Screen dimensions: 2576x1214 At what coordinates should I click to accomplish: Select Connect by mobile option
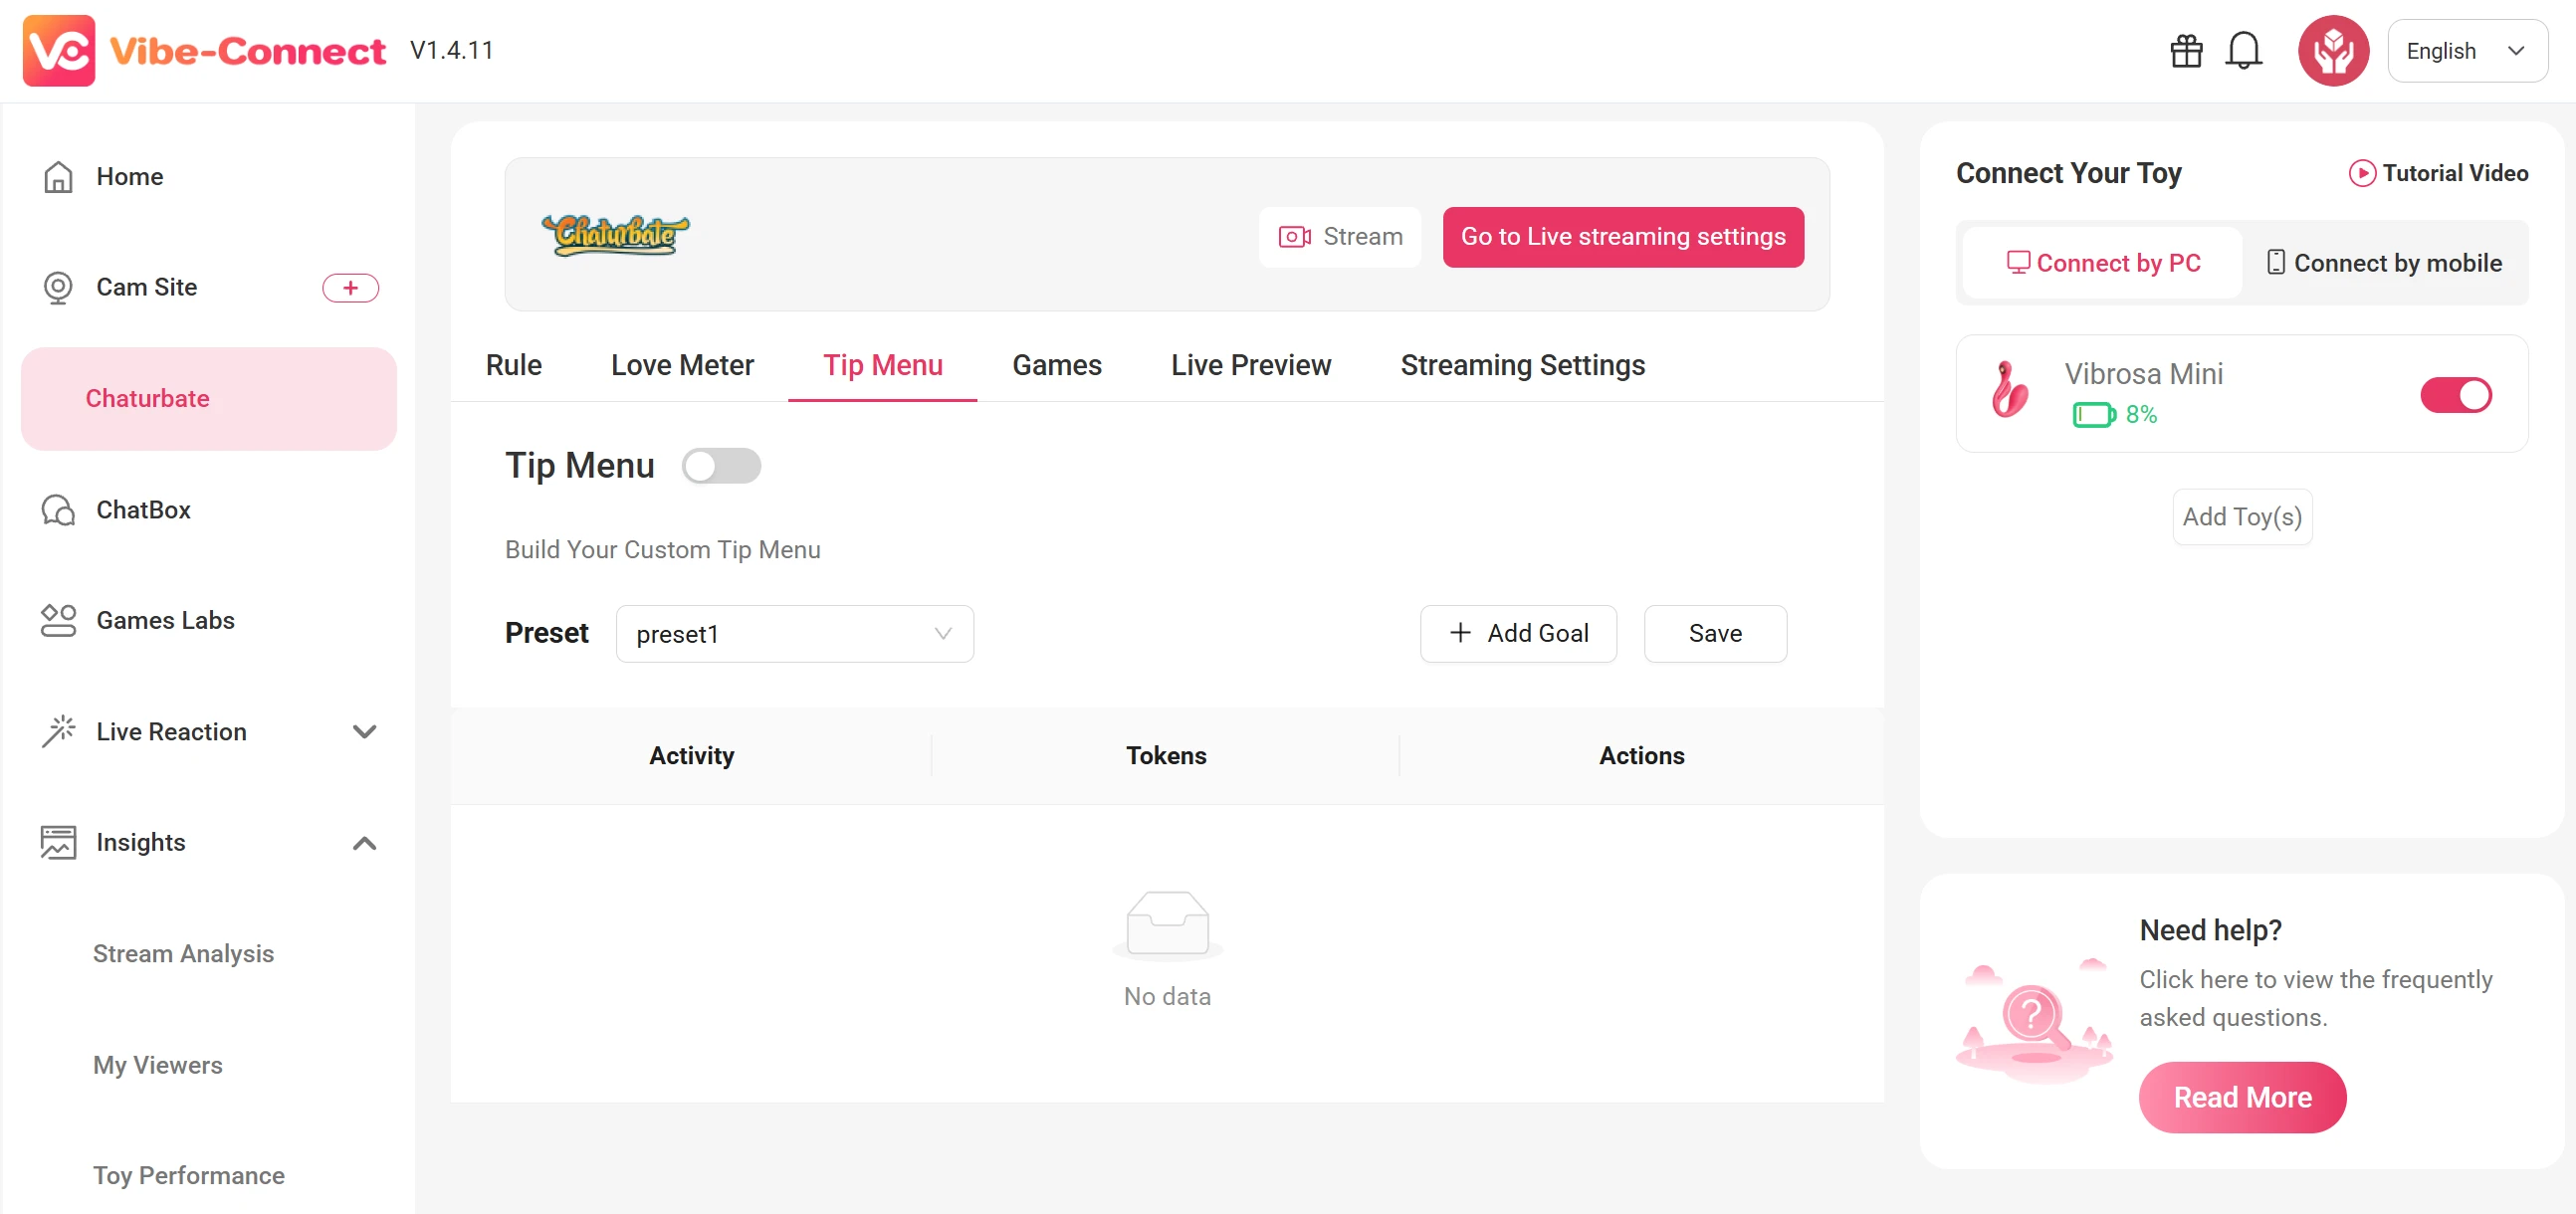pos(2384,263)
